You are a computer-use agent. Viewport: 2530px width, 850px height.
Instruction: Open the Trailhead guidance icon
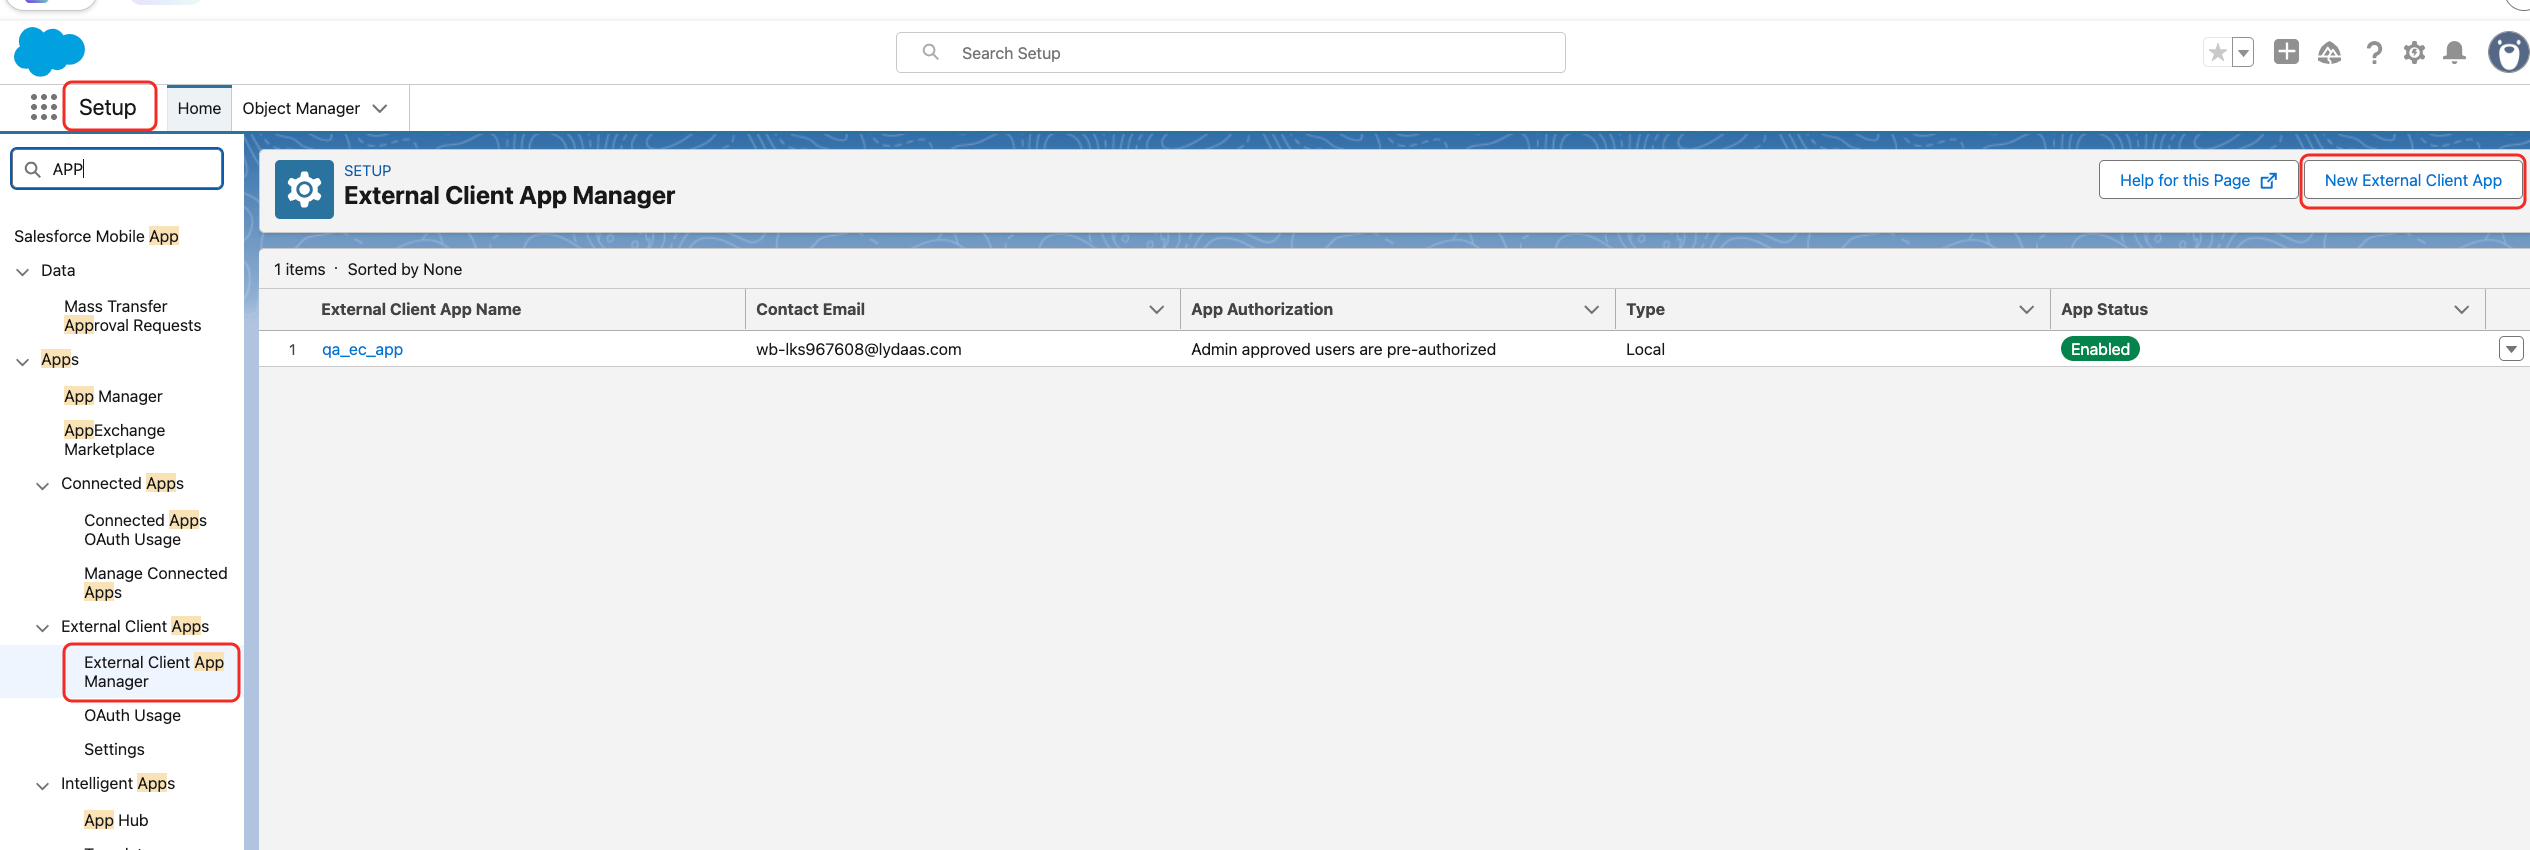tap(2330, 52)
